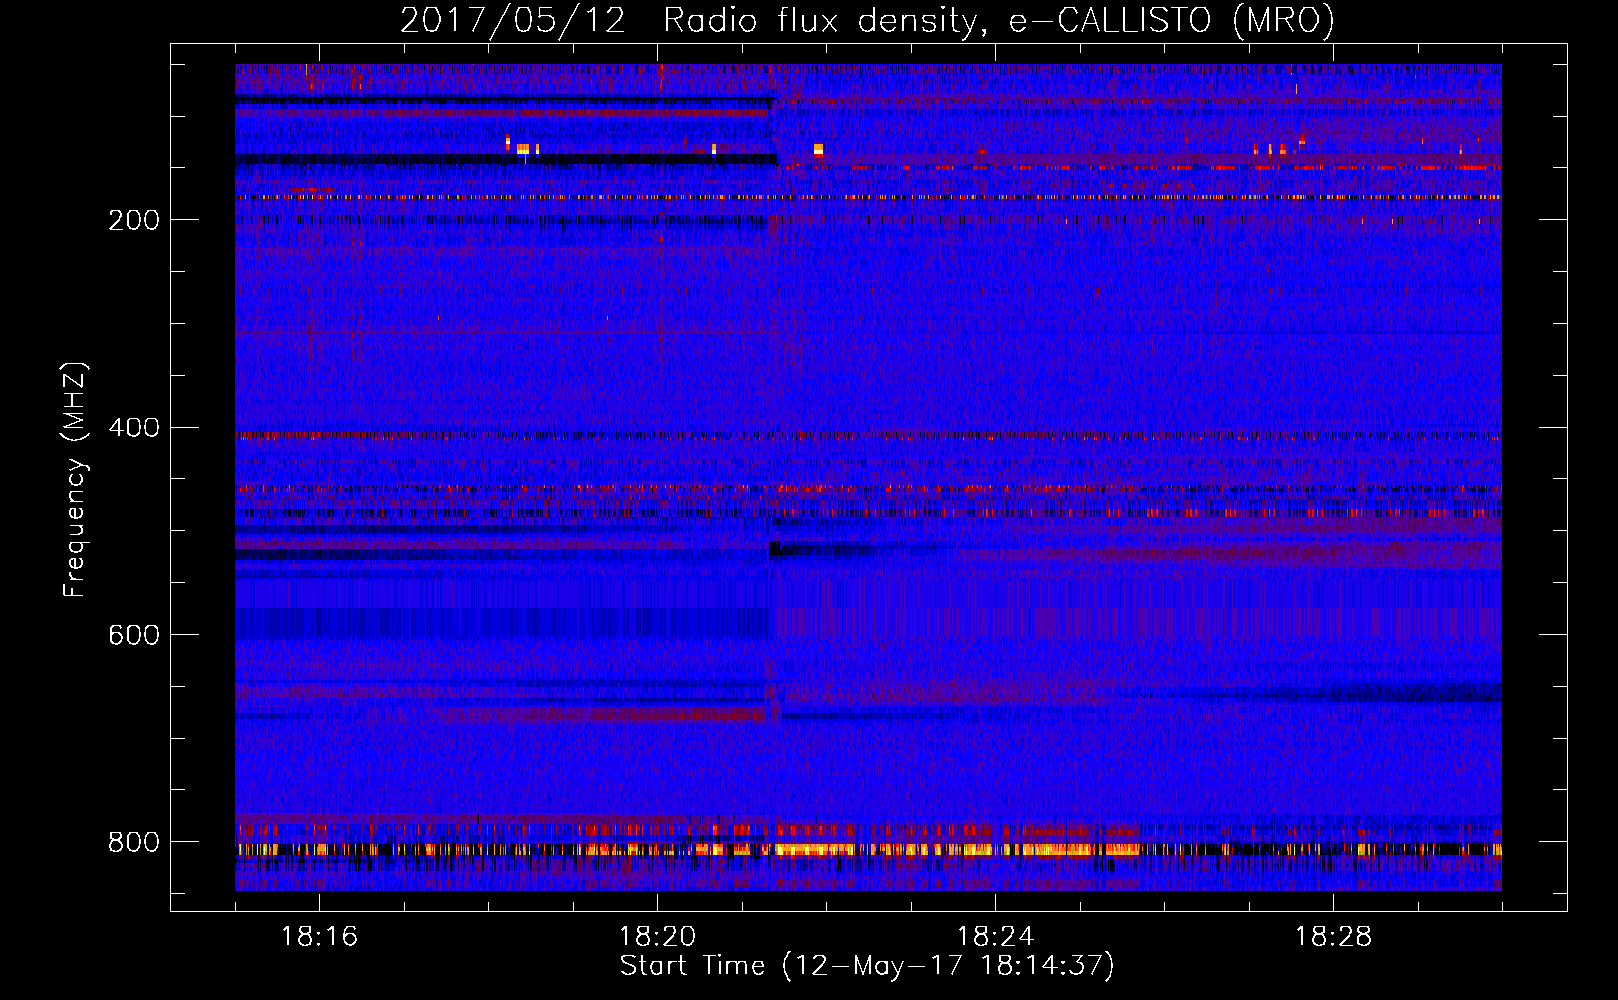Click the 18:28 time tick label
The height and width of the screenshot is (1000, 1618).
click(x=1333, y=936)
